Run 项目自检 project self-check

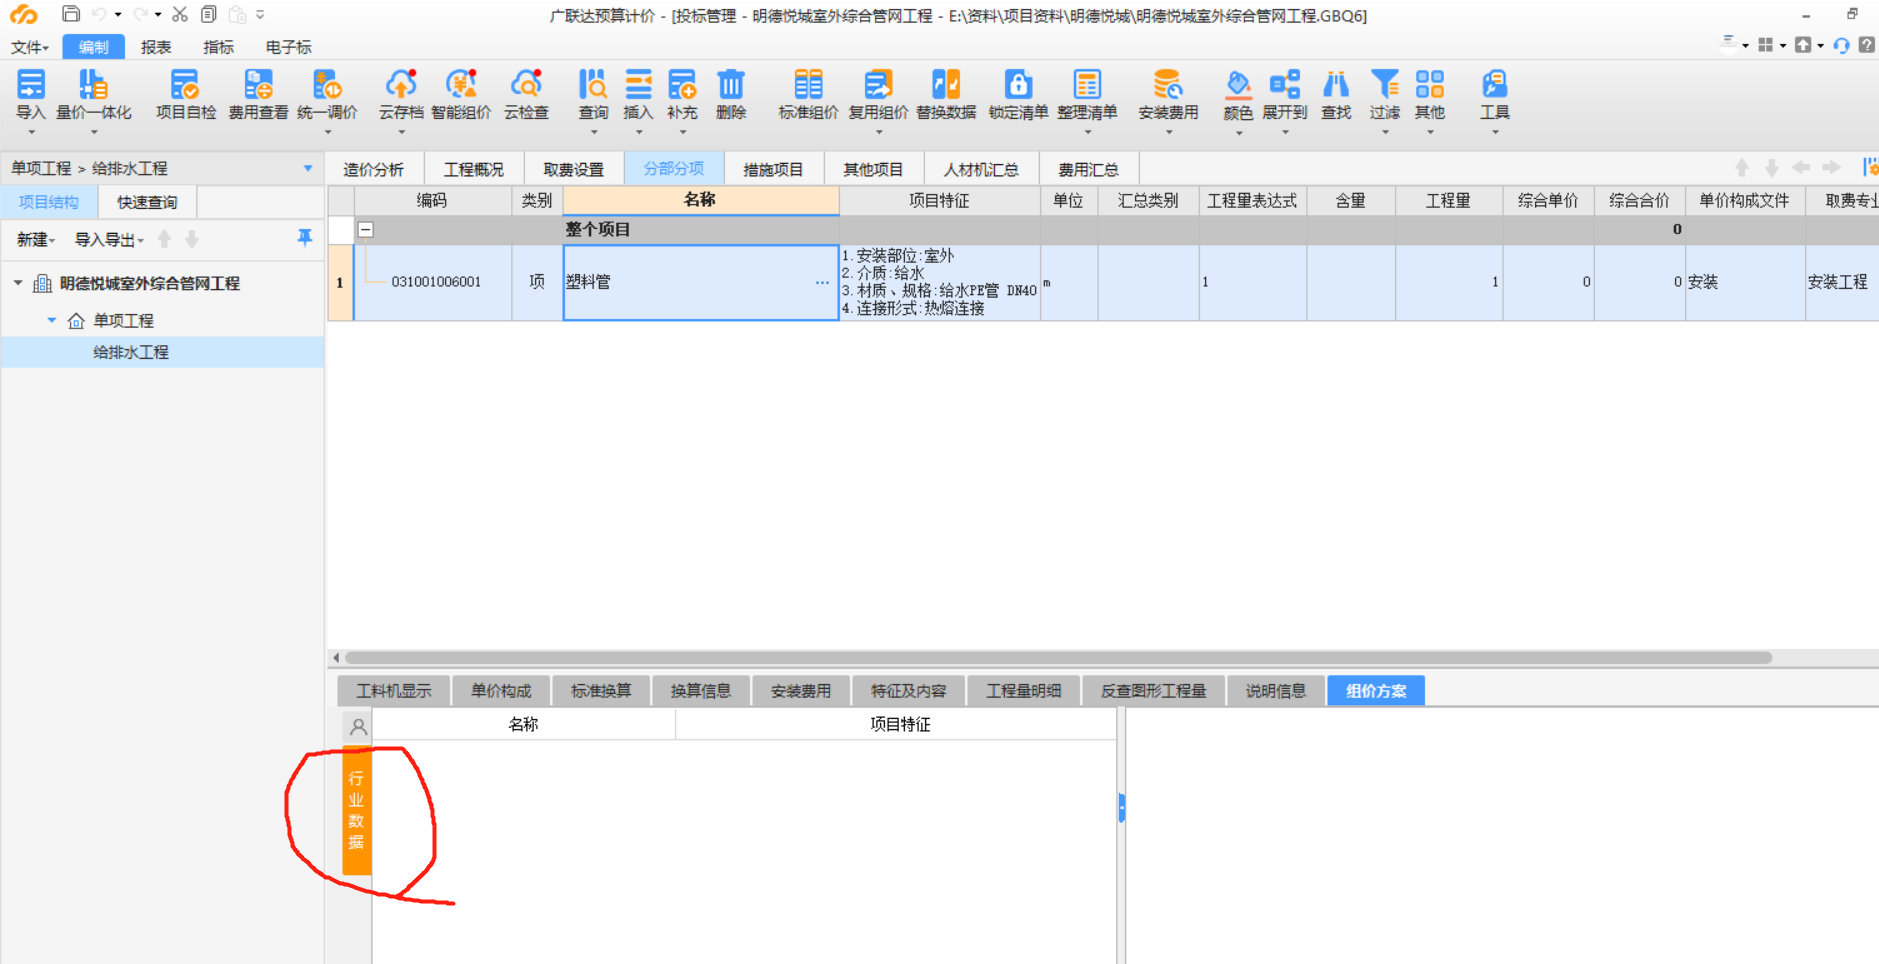185,95
